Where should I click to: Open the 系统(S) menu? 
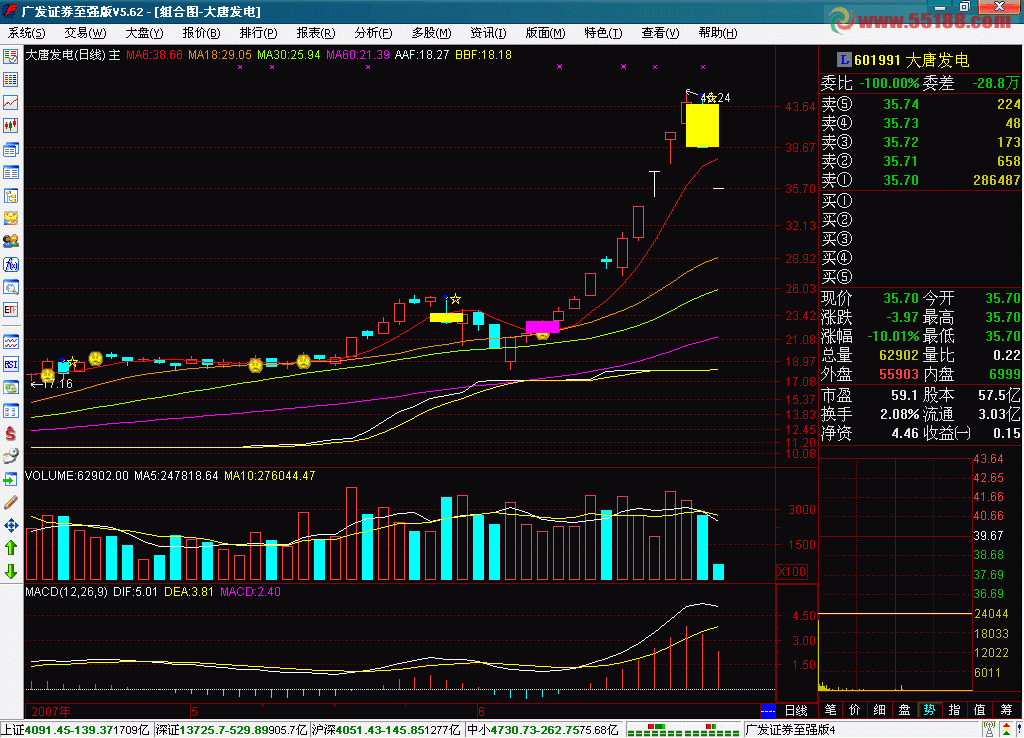(27, 33)
